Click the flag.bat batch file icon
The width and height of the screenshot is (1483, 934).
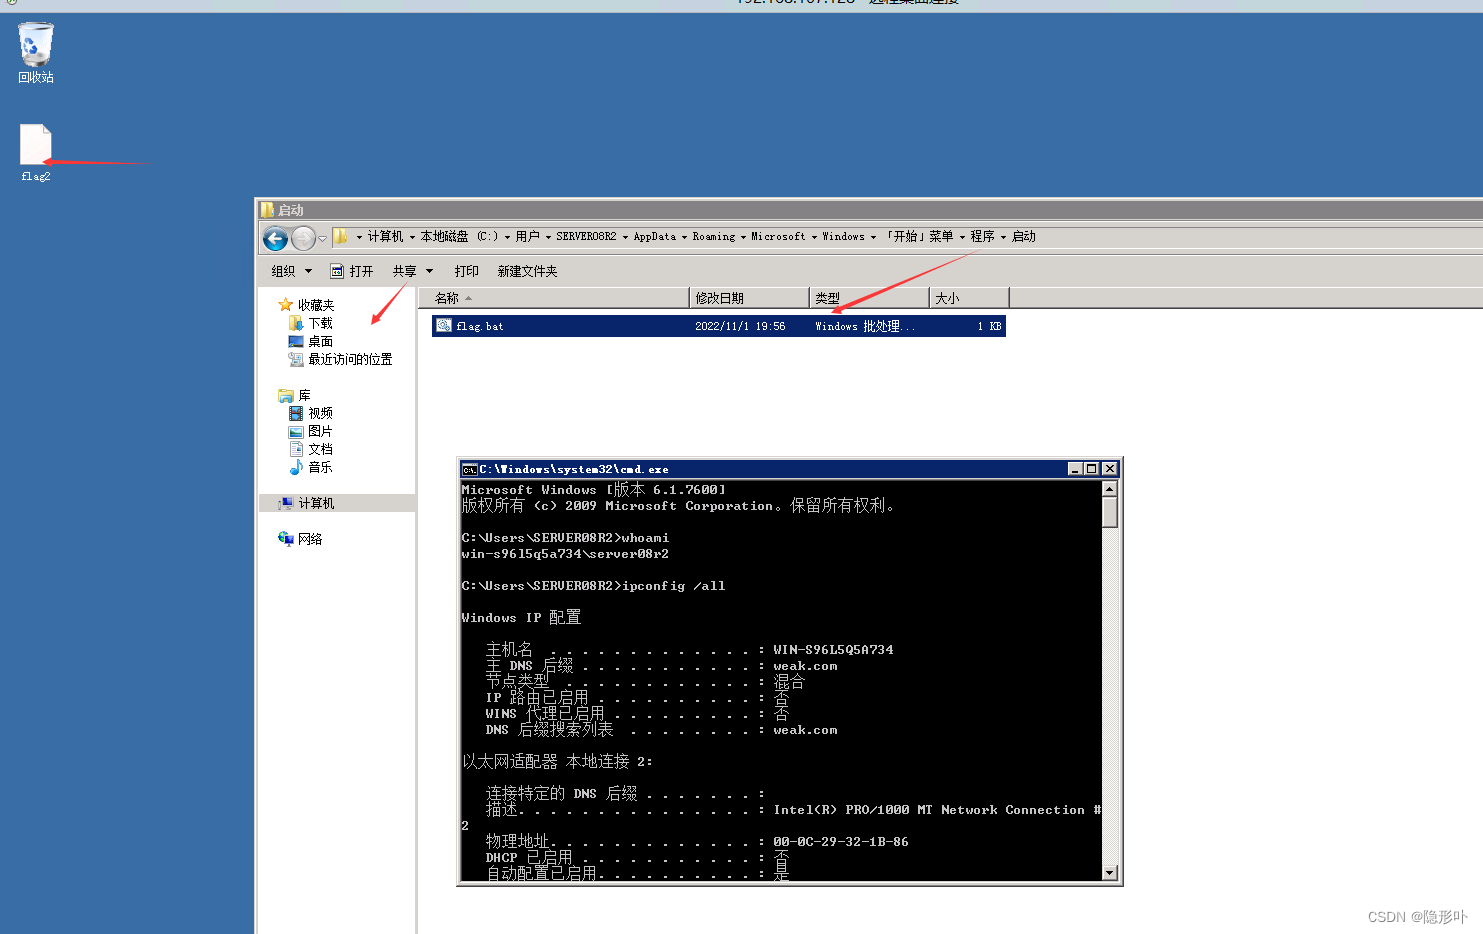tap(444, 326)
